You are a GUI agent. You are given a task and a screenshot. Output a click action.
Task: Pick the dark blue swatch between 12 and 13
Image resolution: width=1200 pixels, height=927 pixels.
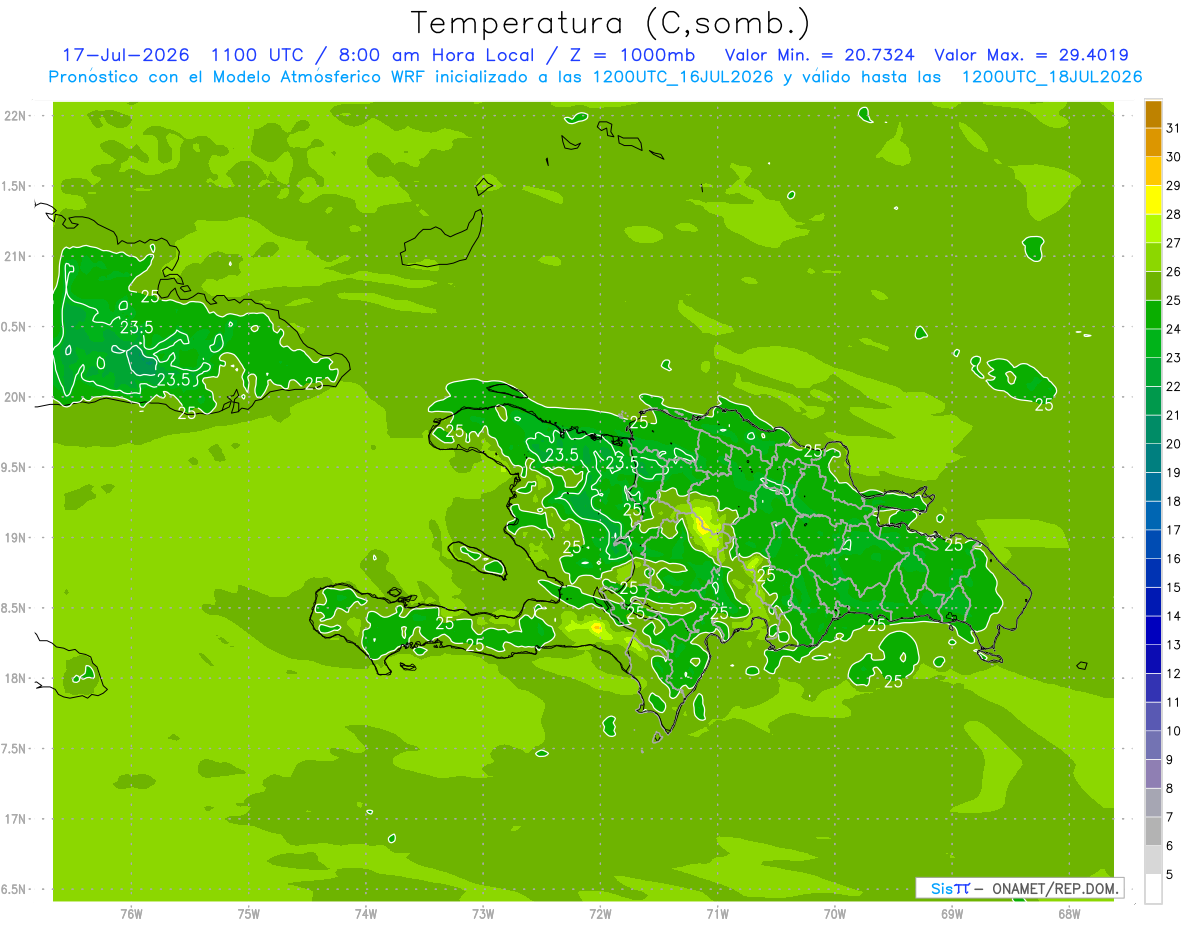click(1153, 659)
